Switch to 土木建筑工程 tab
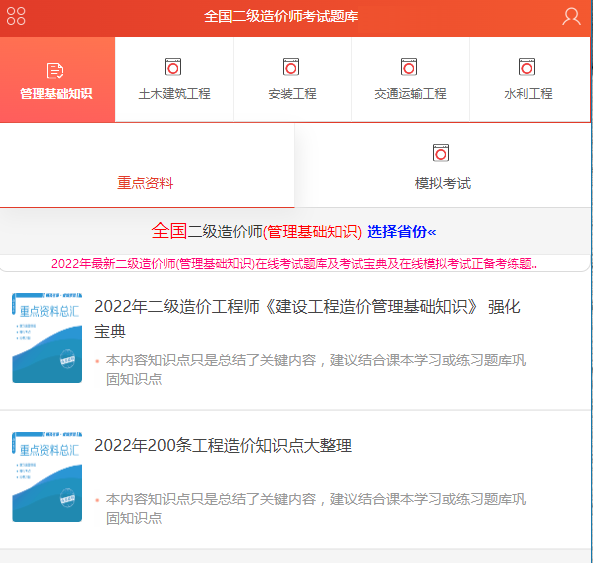Screen dimensions: 593x563 (x=174, y=80)
